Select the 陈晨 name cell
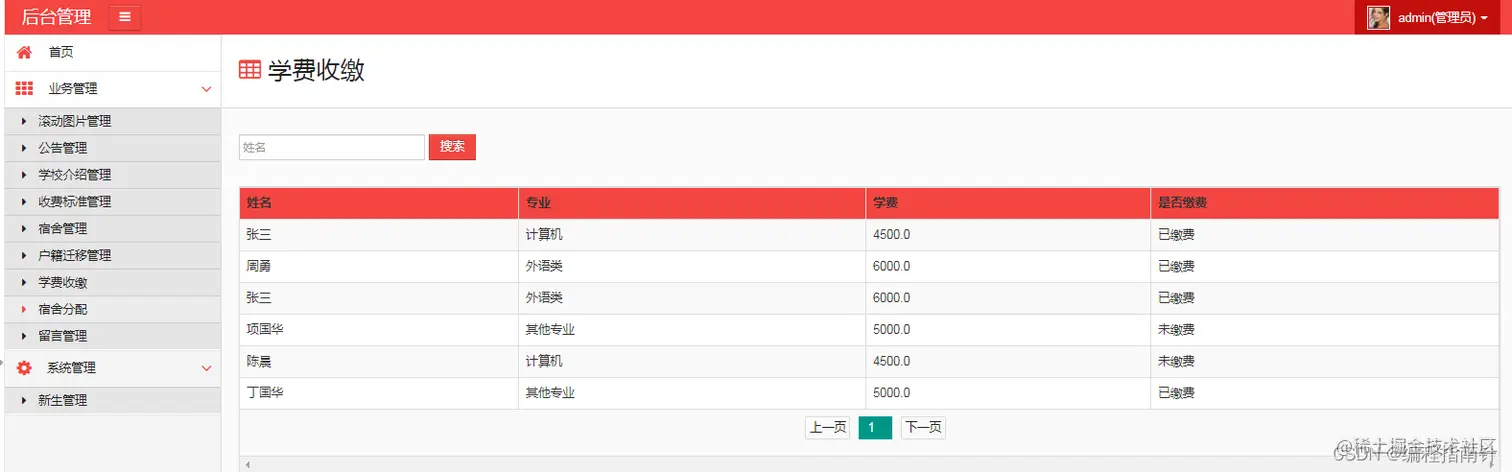This screenshot has height=472, width=1512. (x=379, y=362)
